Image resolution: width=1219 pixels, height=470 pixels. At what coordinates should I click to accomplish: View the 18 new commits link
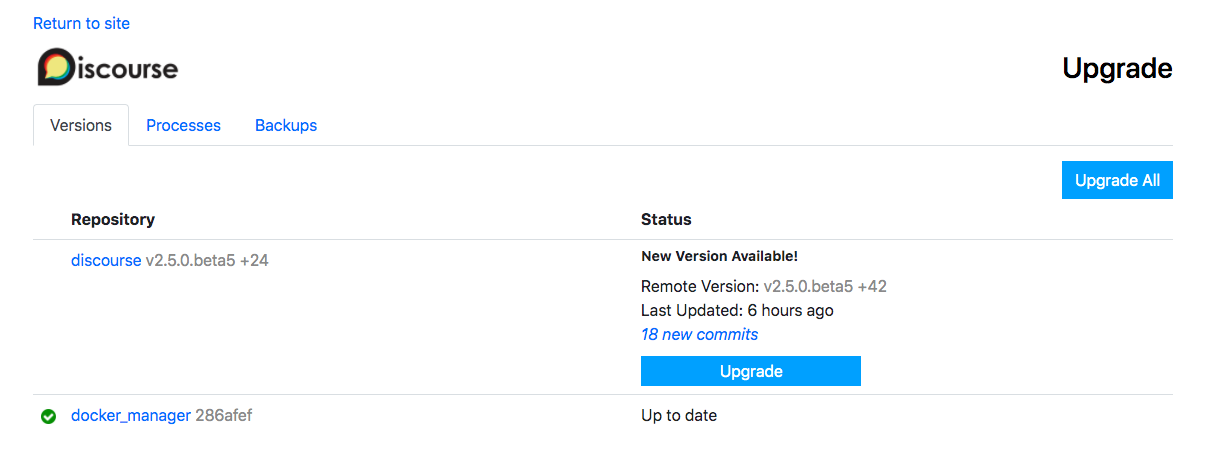699,334
